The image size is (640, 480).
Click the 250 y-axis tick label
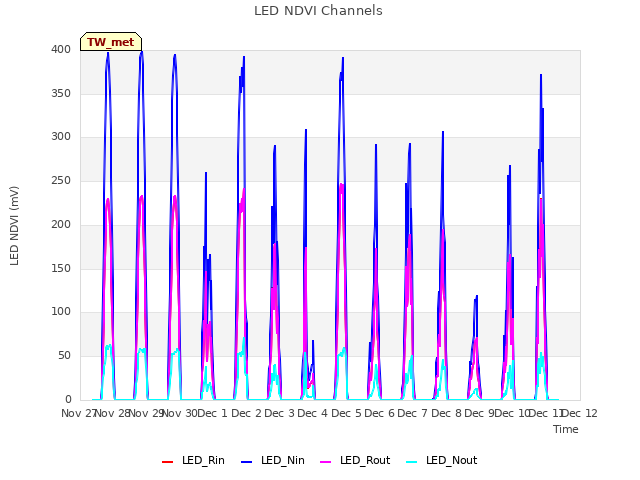click(x=61, y=180)
